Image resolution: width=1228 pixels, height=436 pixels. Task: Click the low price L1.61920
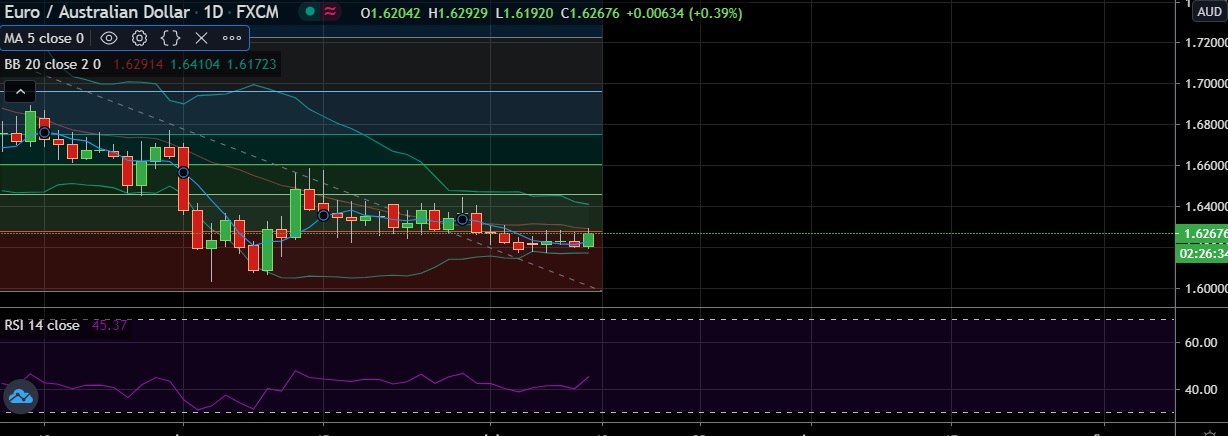[524, 13]
